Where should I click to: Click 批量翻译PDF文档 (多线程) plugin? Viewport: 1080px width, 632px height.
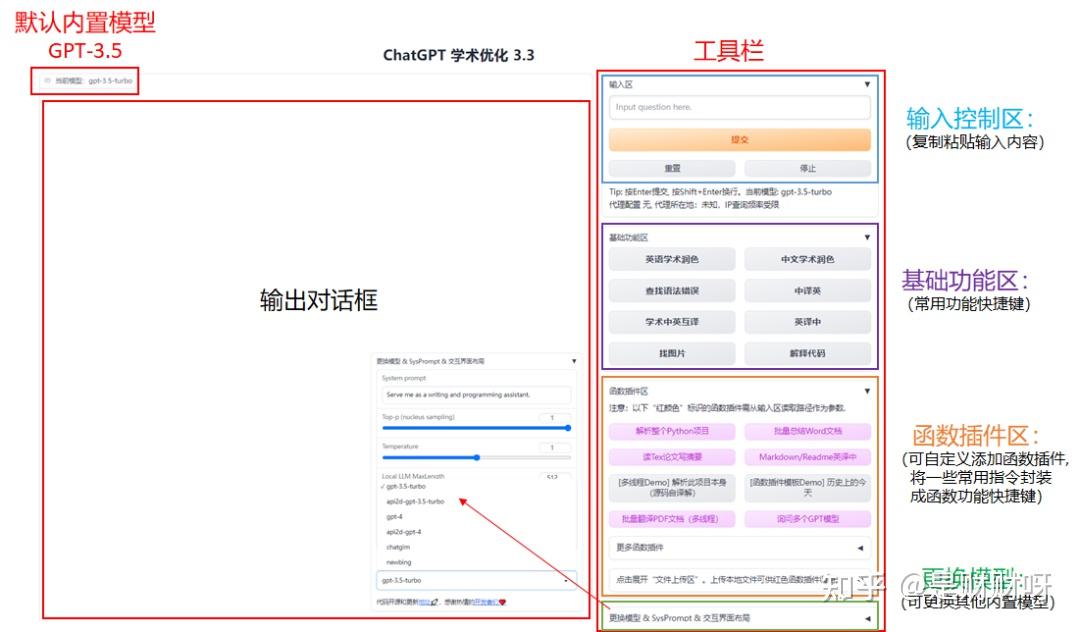672,518
